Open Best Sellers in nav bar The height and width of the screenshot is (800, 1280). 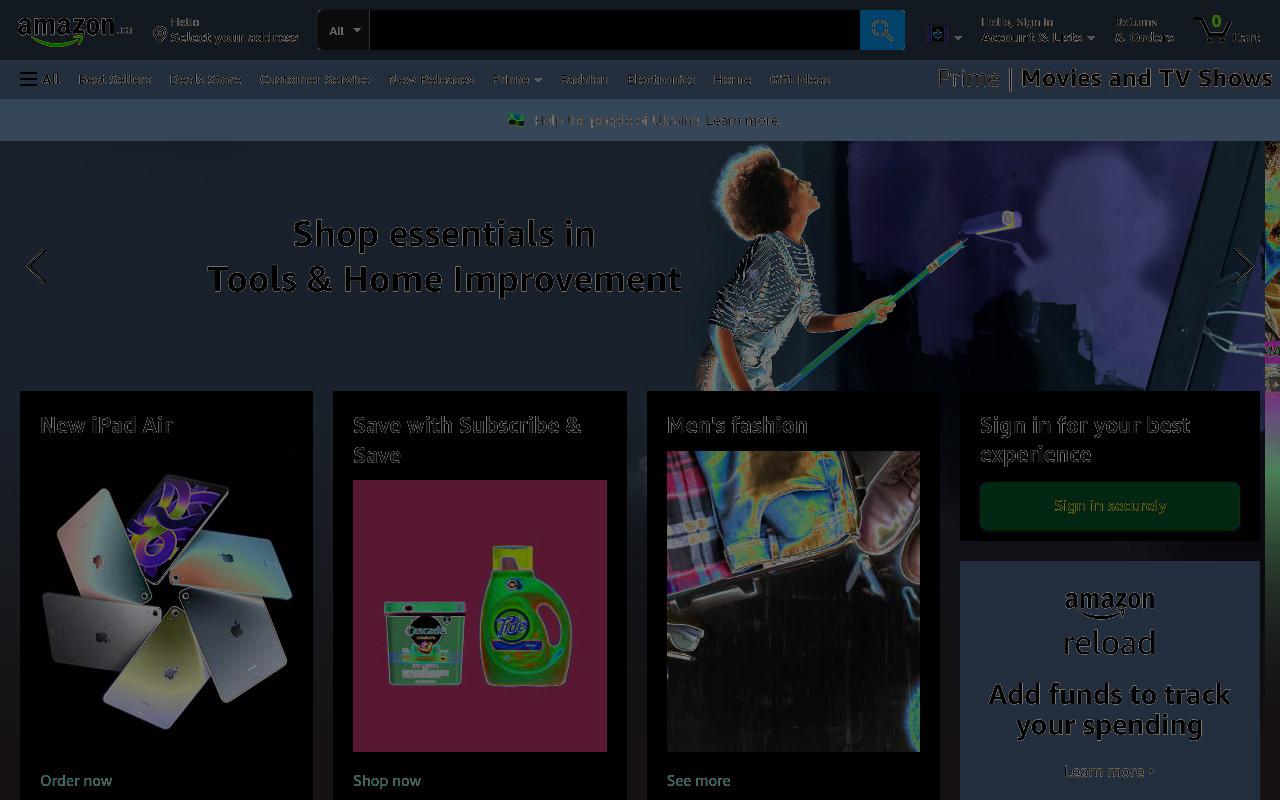pyautogui.click(x=115, y=79)
